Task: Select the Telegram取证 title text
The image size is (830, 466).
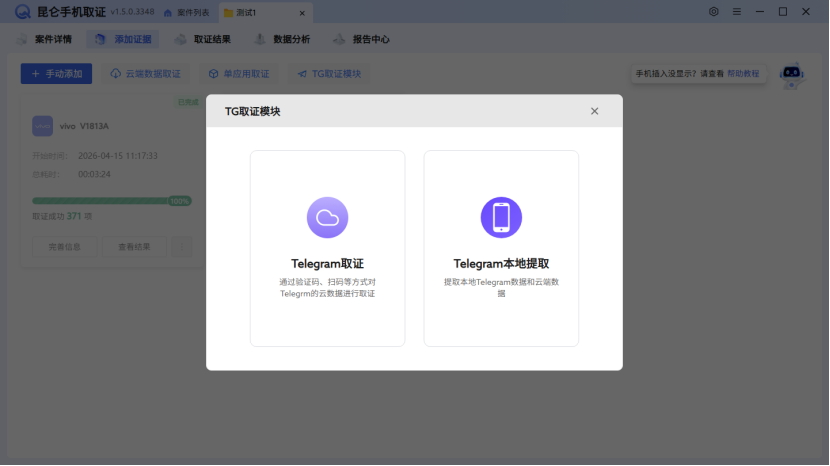Action: click(x=327, y=264)
